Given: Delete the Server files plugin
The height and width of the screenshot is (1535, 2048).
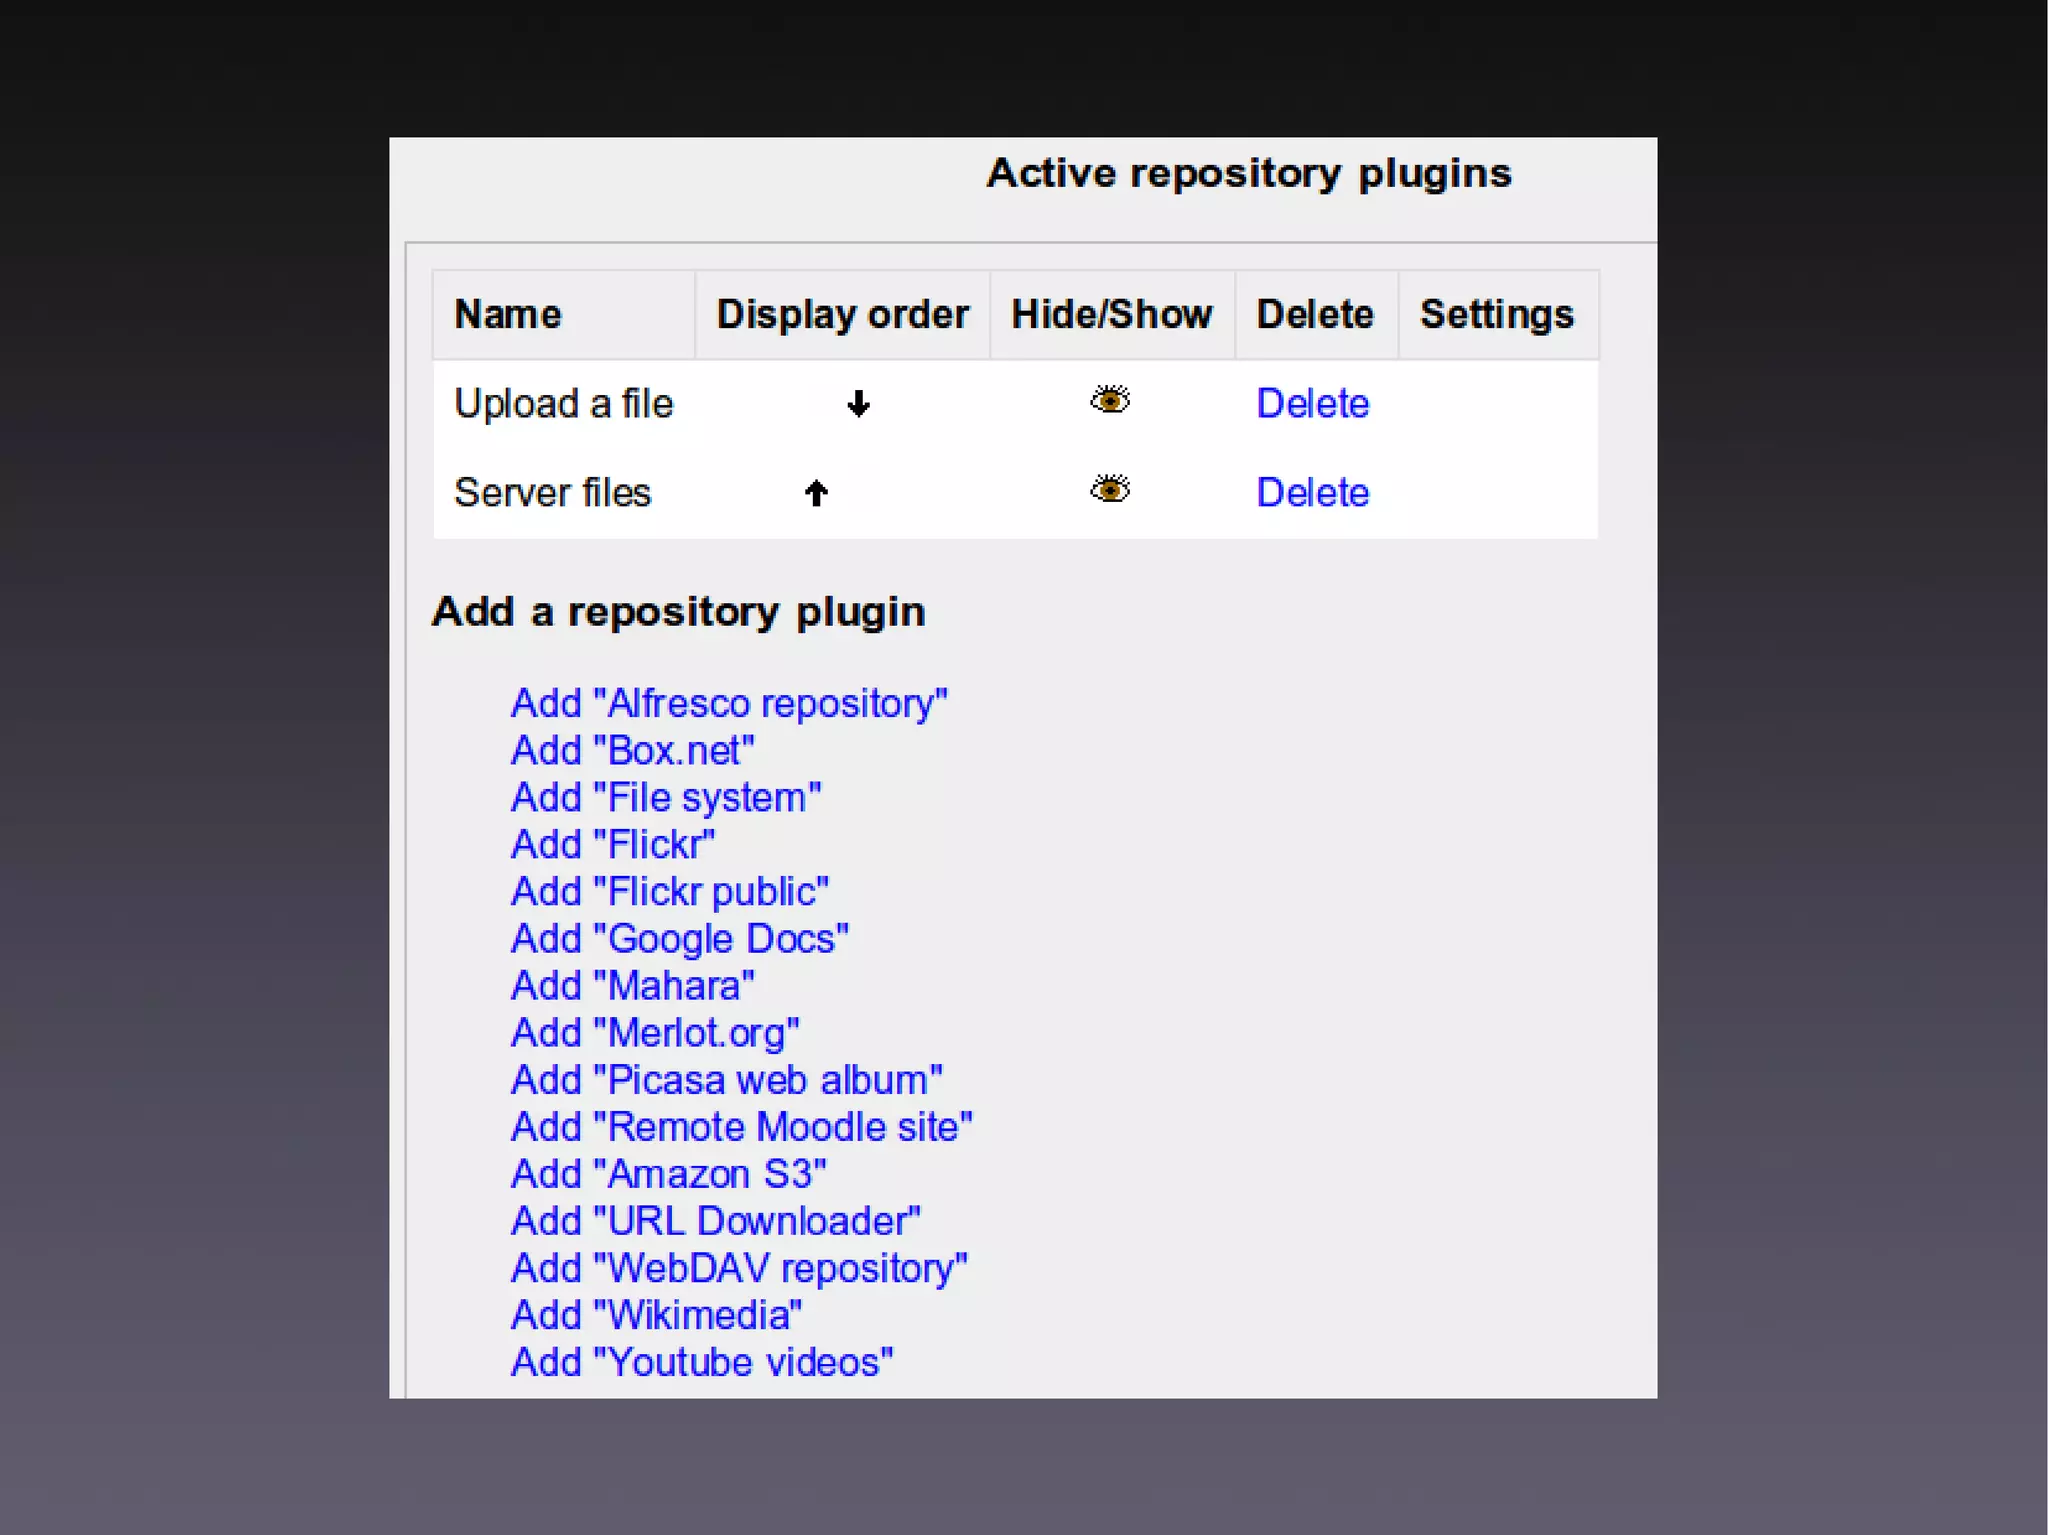Looking at the screenshot, I should pos(1312,493).
